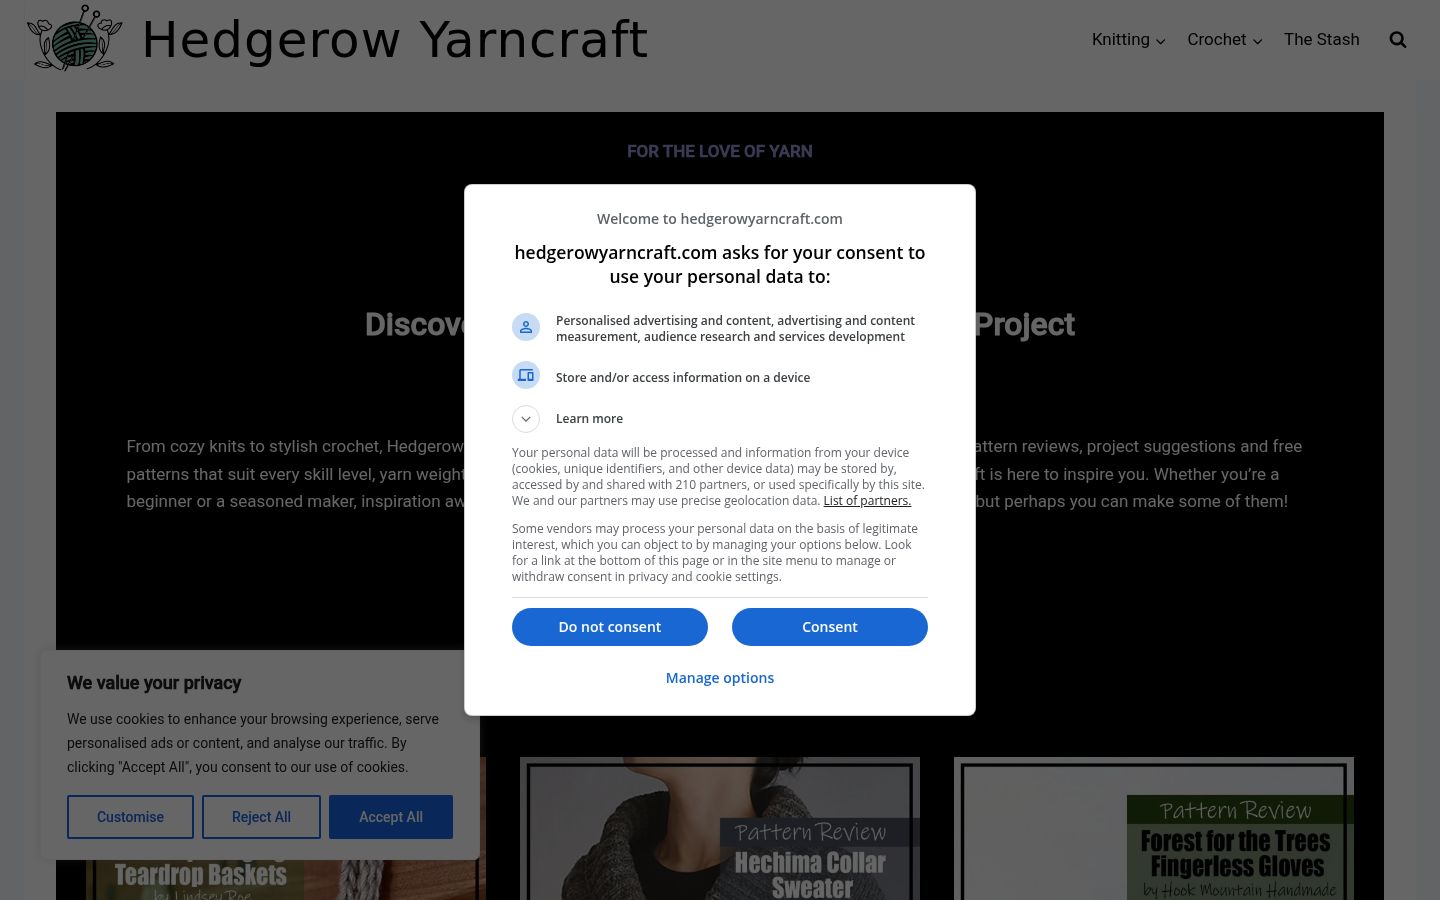Click the device storage icon

[x=526, y=375]
